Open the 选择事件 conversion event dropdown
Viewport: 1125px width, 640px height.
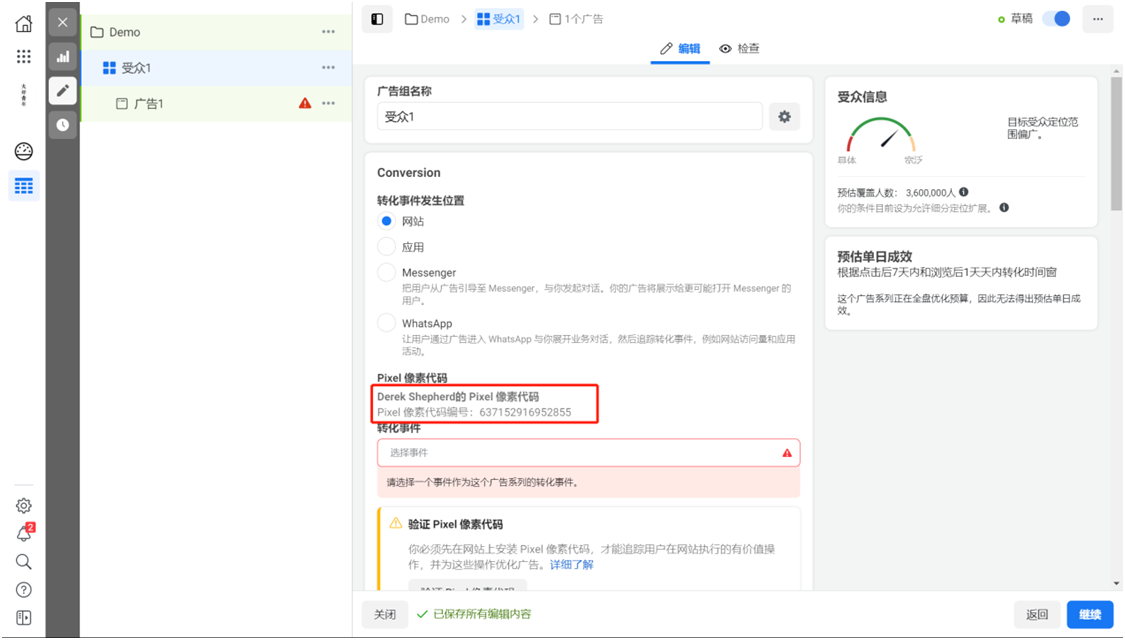click(x=588, y=452)
